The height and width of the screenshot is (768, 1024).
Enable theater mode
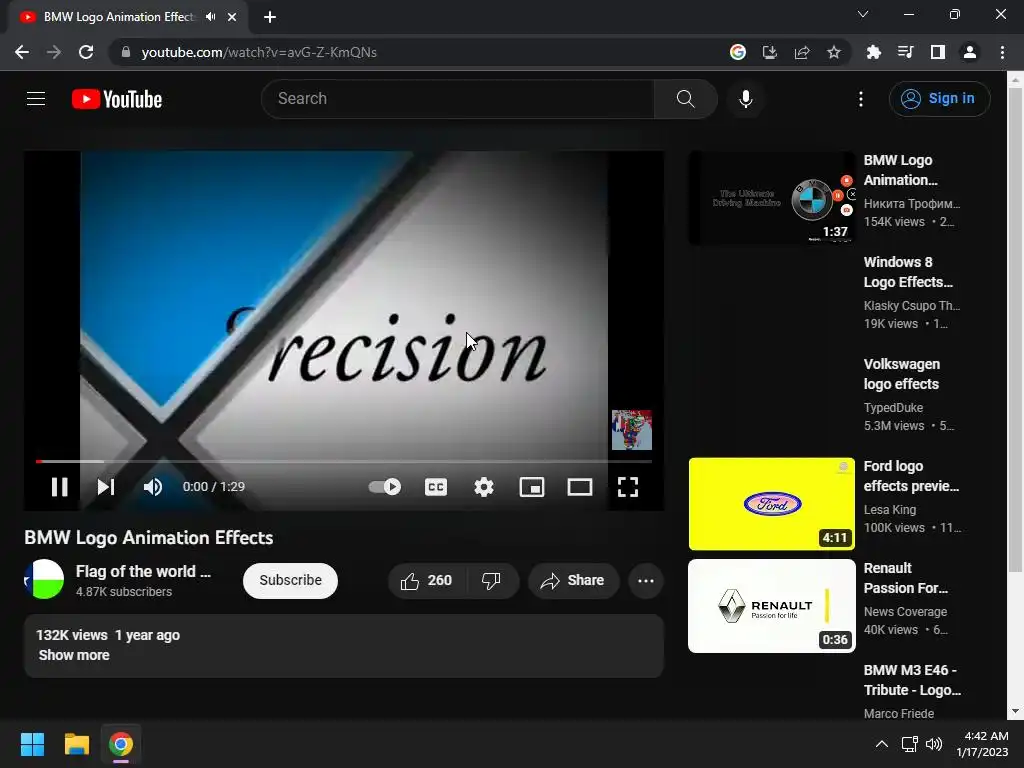tap(579, 487)
